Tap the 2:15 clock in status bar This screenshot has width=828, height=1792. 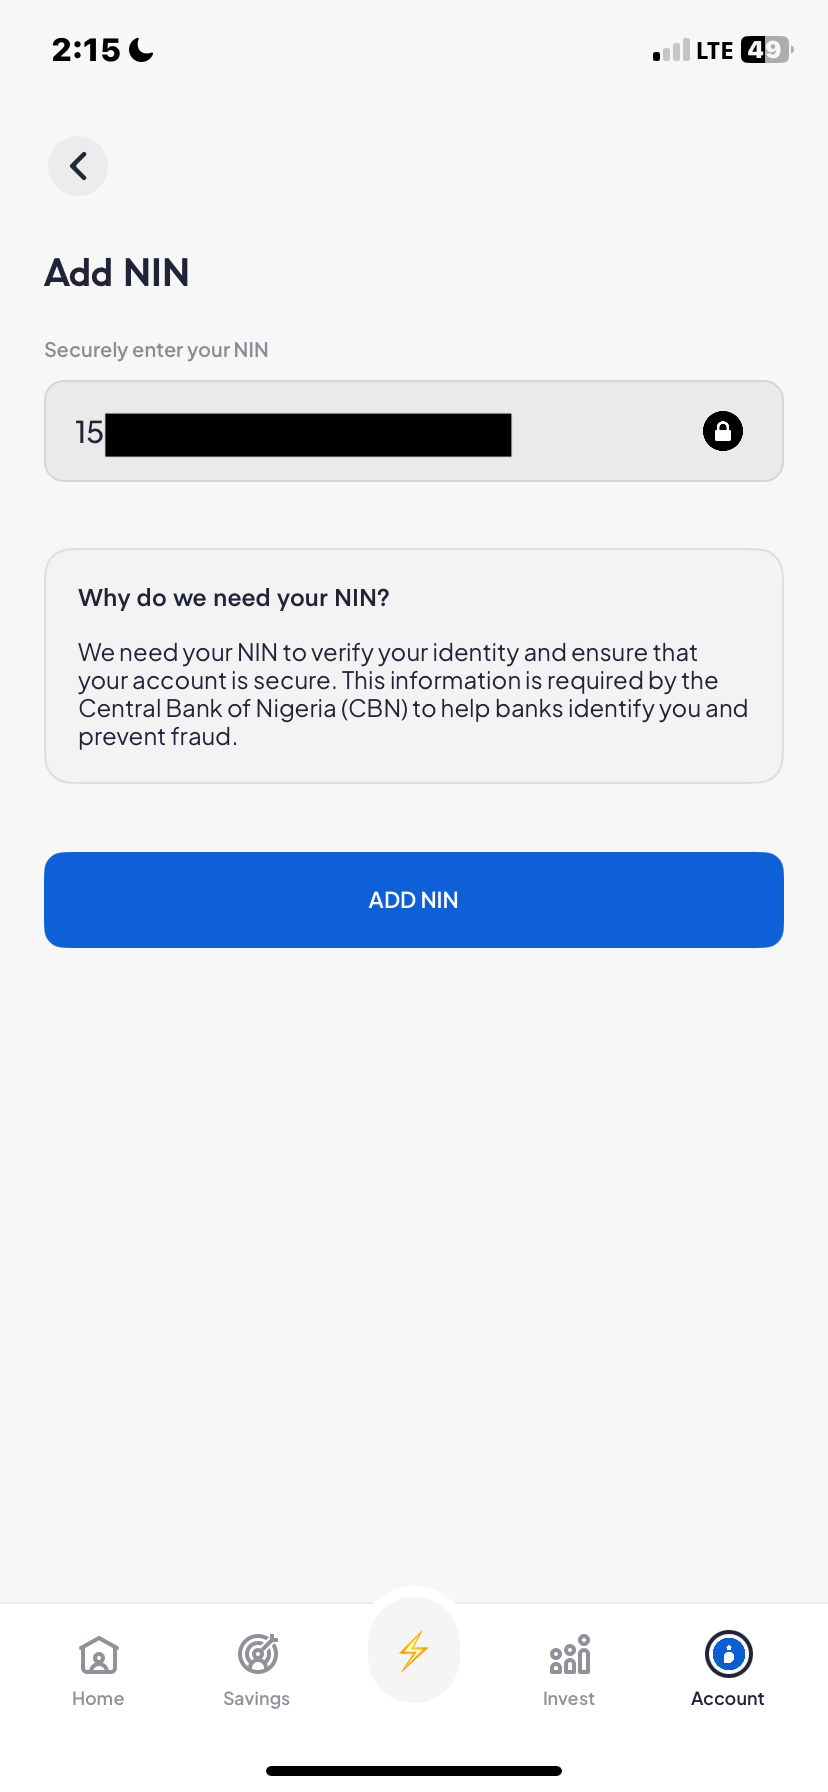[x=86, y=50]
